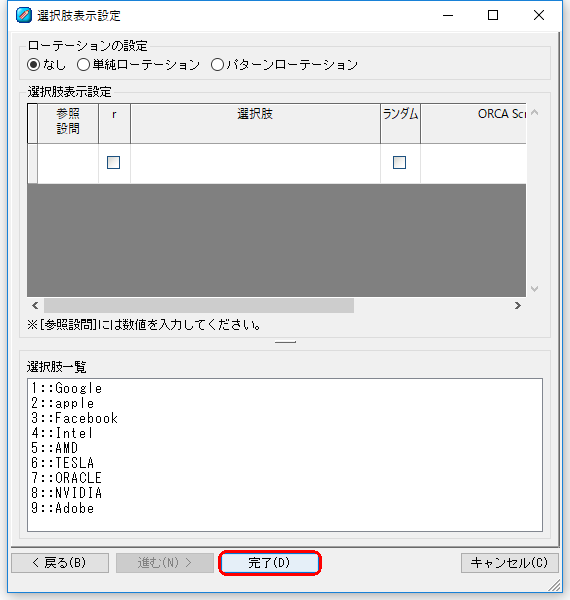Screen dimensions: 570x600
Task: Click the table's scroll down arrow
Action: point(535,289)
